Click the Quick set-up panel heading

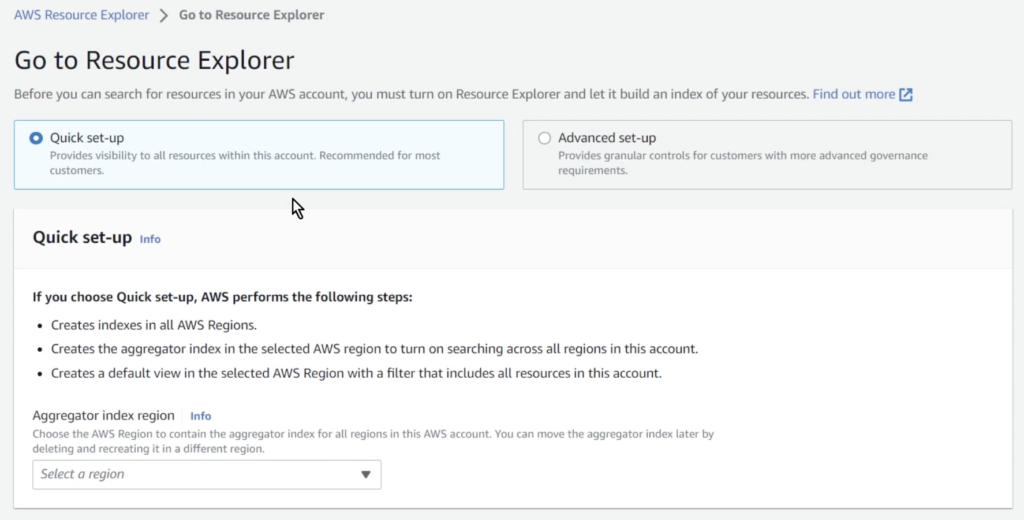coord(82,238)
